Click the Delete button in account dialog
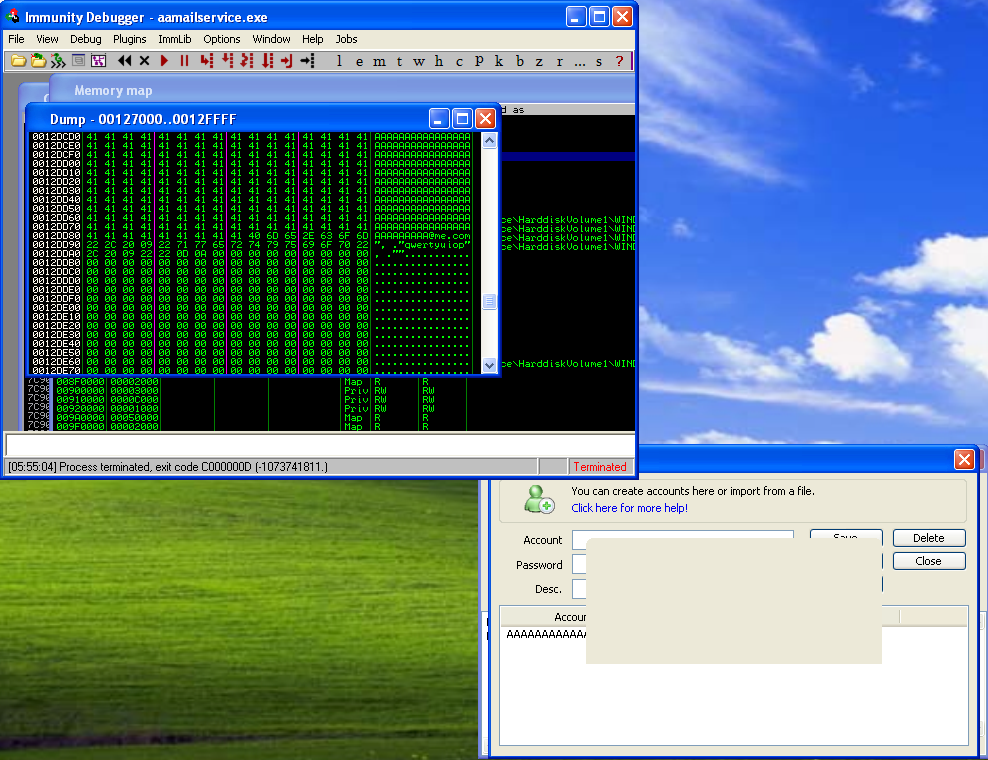This screenshot has height=760, width=988. click(x=929, y=538)
